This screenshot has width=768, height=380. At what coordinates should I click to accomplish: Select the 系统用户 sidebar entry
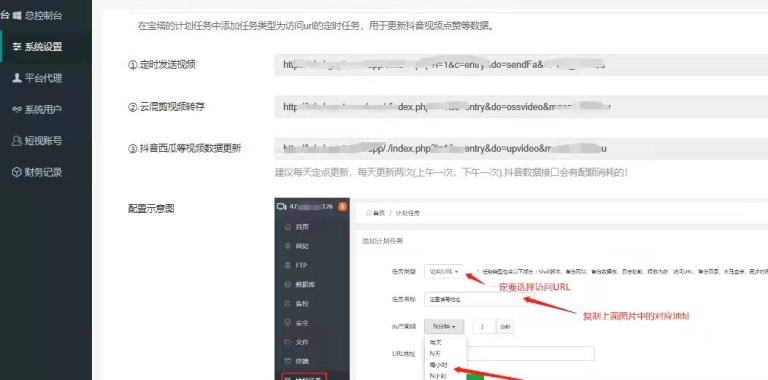[37, 109]
